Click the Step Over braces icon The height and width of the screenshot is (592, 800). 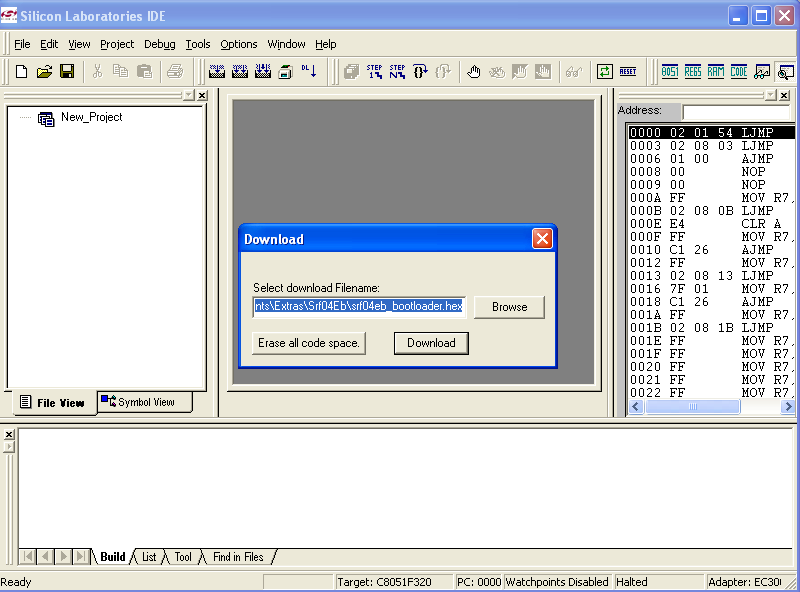(x=420, y=71)
